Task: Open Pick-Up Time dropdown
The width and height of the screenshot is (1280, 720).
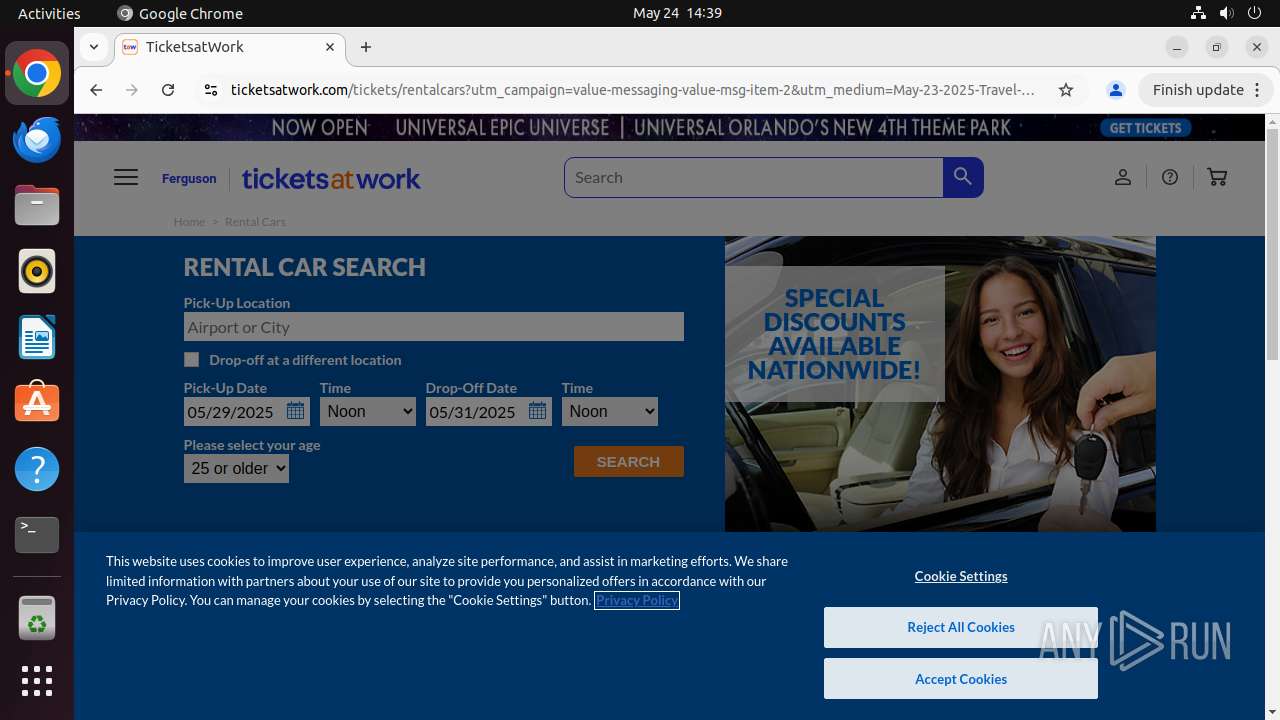Action: point(368,411)
